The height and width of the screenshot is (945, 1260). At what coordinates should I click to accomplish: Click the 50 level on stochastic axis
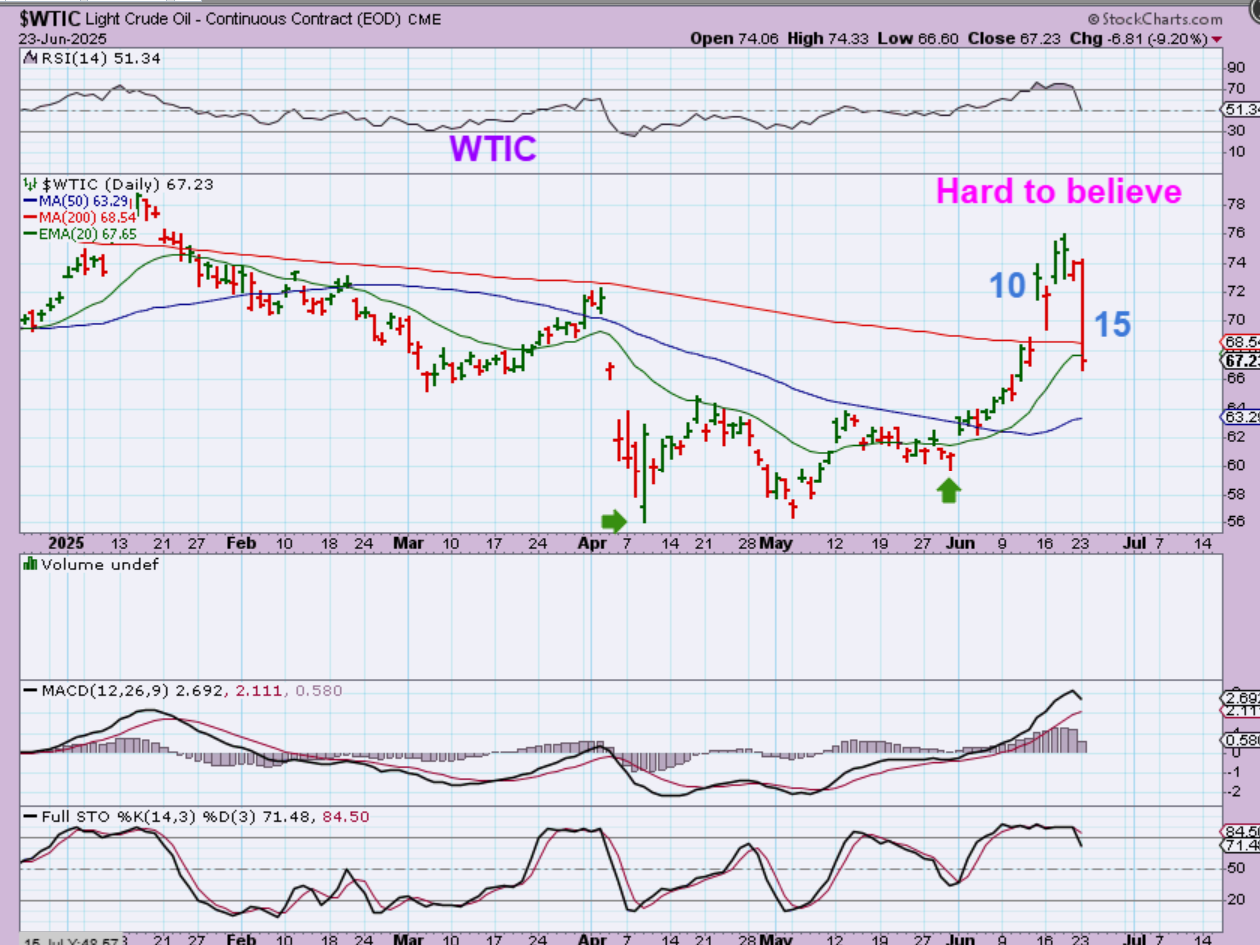[x=1236, y=869]
